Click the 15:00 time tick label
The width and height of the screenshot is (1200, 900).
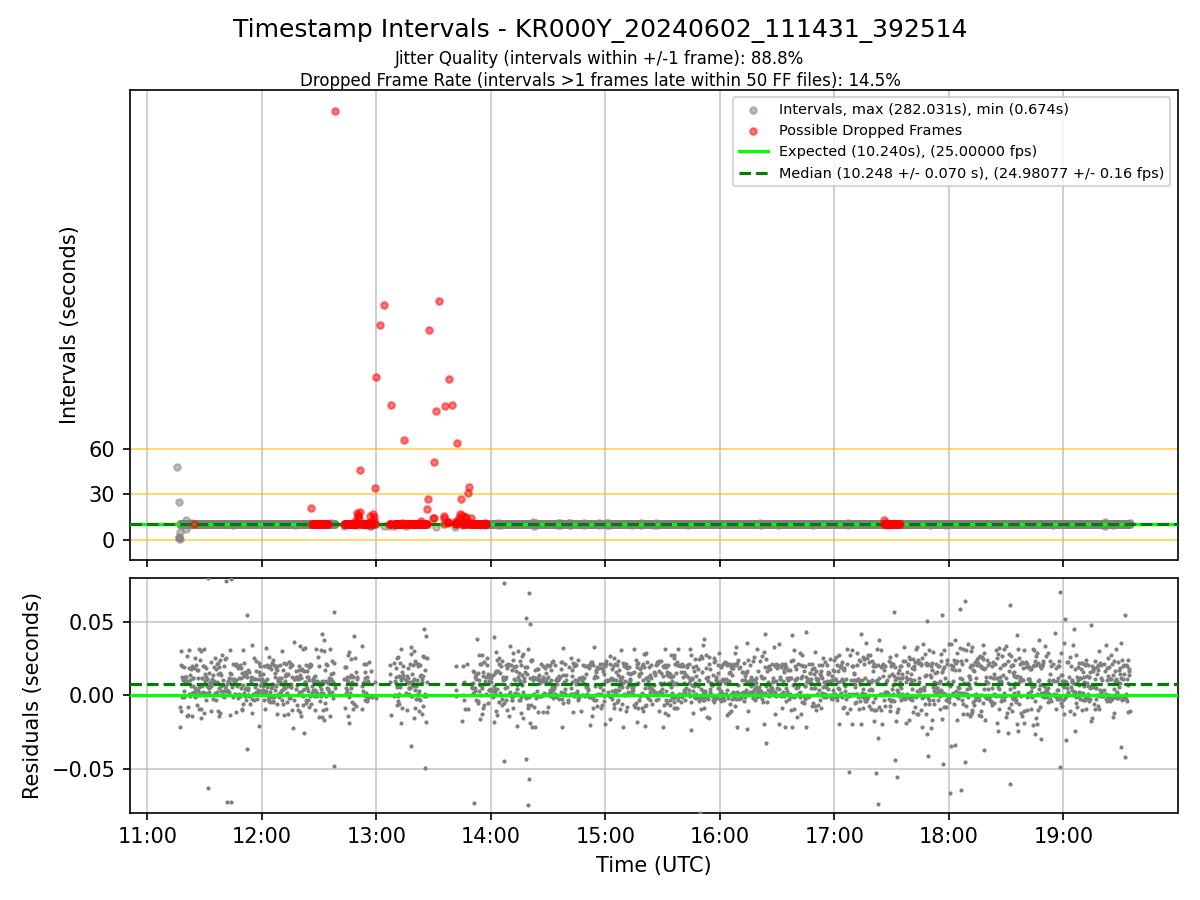click(x=605, y=834)
